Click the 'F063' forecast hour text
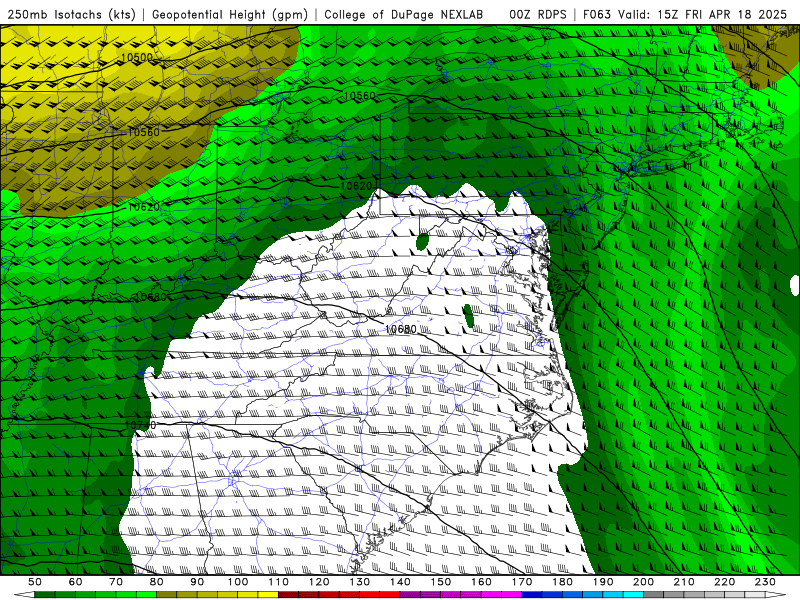 pyautogui.click(x=597, y=15)
